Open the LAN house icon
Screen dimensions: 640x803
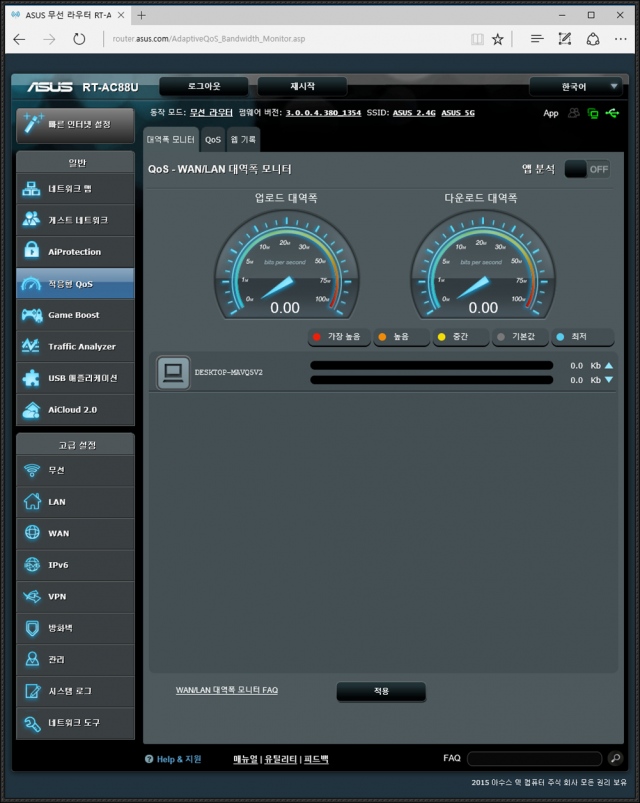pyautogui.click(x=32, y=501)
